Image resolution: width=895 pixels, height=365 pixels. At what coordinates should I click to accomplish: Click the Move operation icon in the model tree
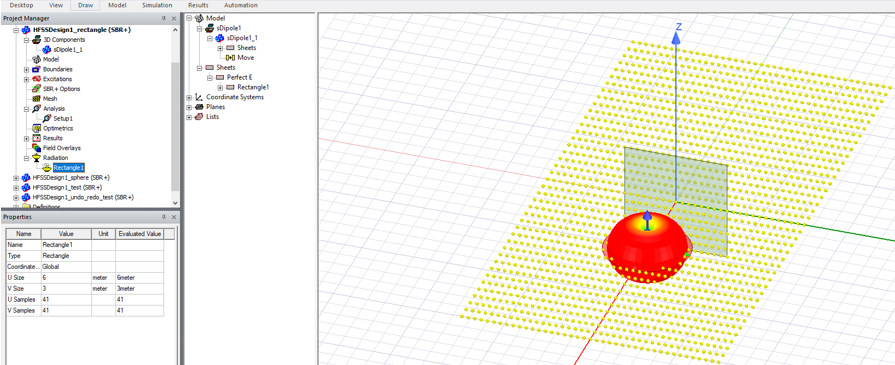(x=231, y=58)
